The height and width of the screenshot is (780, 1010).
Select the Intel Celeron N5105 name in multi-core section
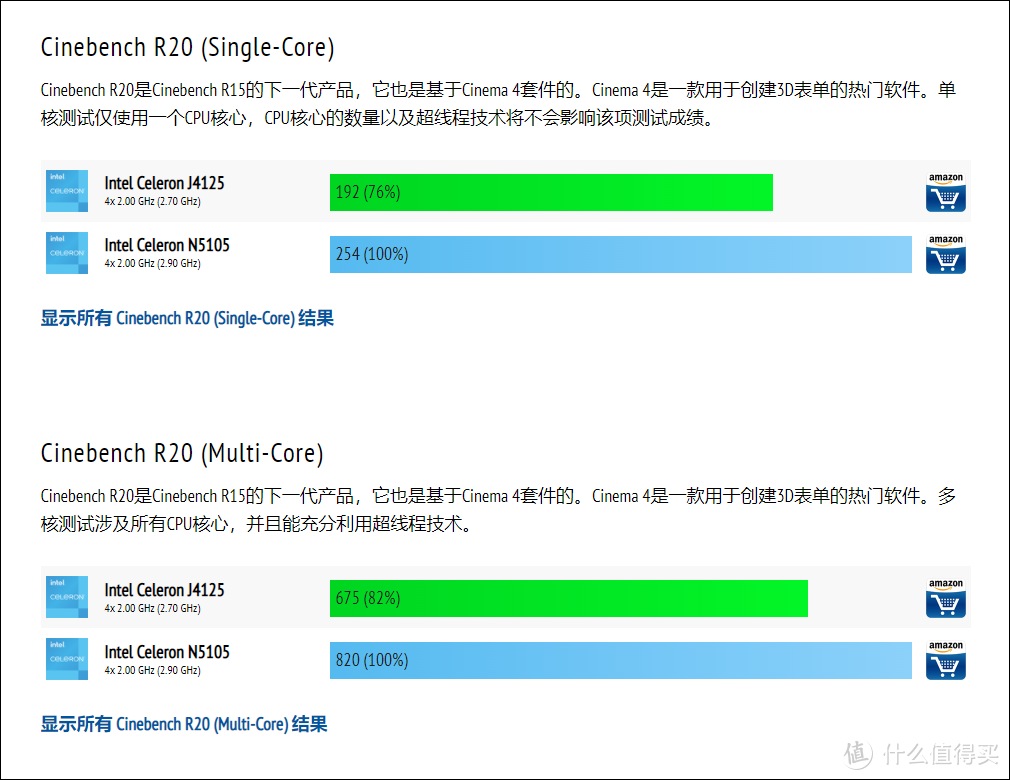164,651
